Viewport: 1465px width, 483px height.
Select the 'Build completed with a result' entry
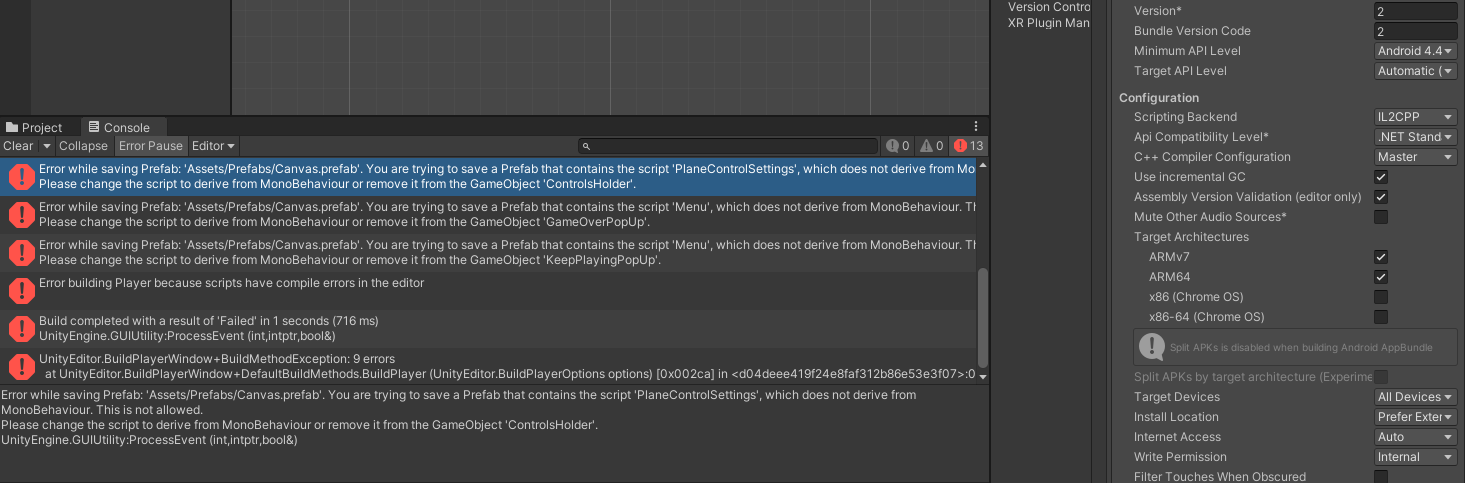pos(488,328)
